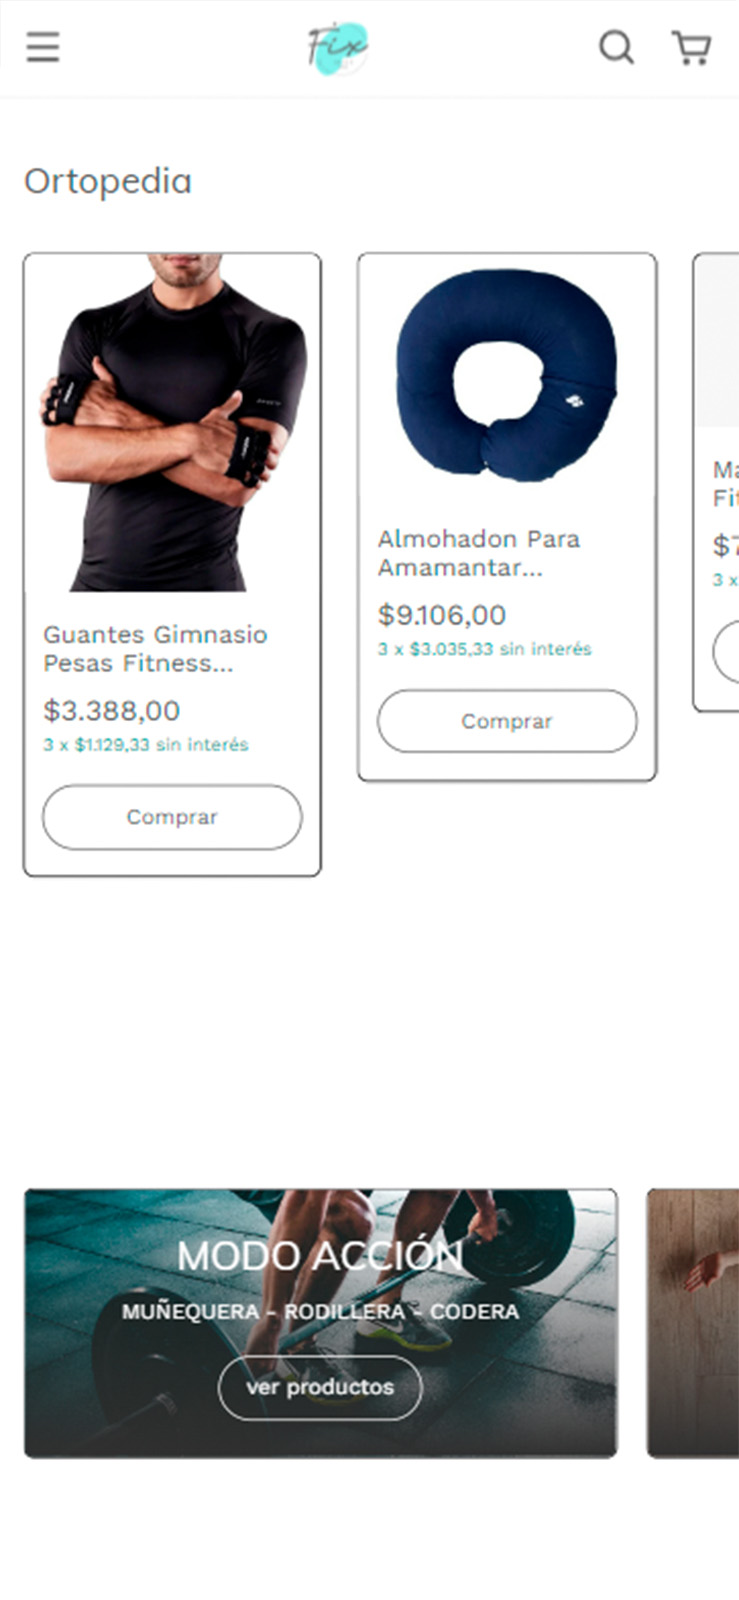The width and height of the screenshot is (739, 1600).
Task: Click the search magnifier icon
Action: coord(616,47)
